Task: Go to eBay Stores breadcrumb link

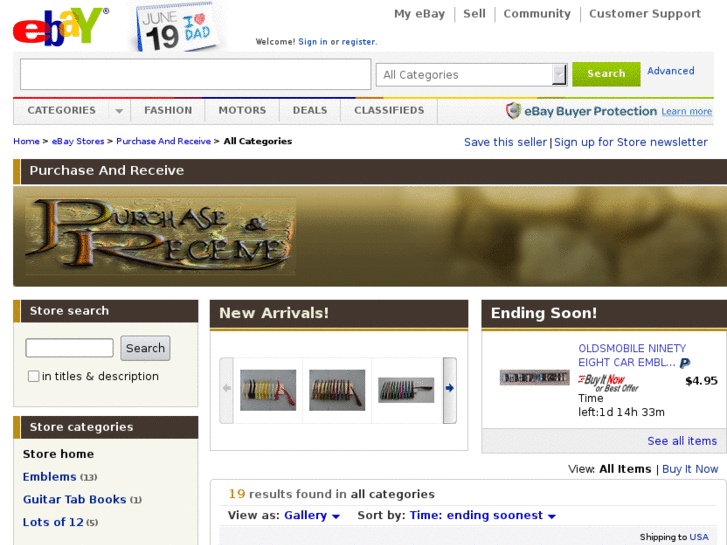Action: click(x=78, y=141)
